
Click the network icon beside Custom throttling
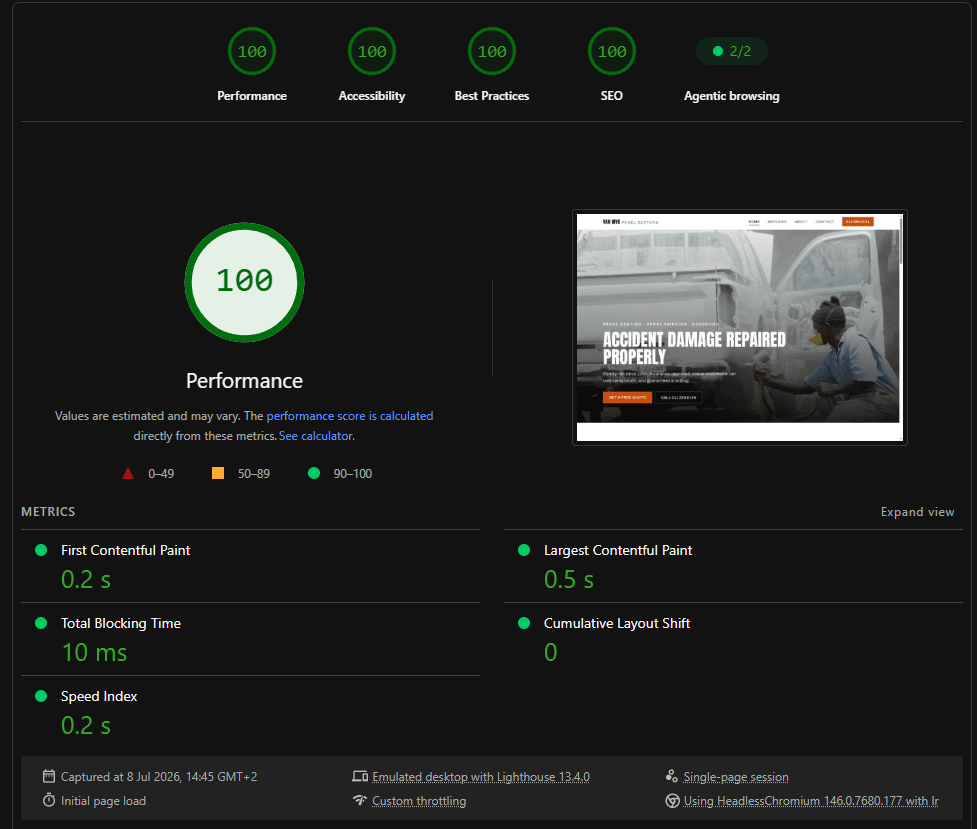pos(360,800)
